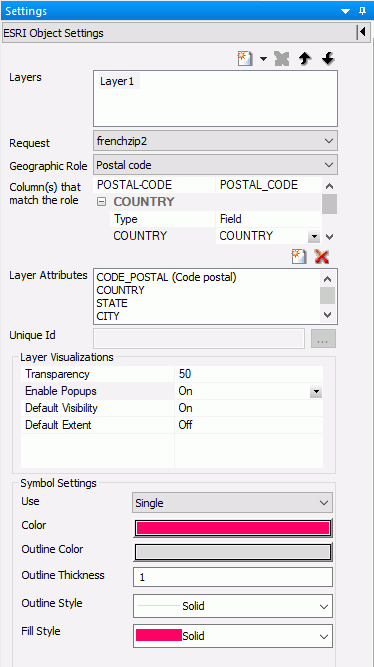Screen dimensions: 374x667
Task: Click the Unique Id browse button
Action: tap(323, 339)
